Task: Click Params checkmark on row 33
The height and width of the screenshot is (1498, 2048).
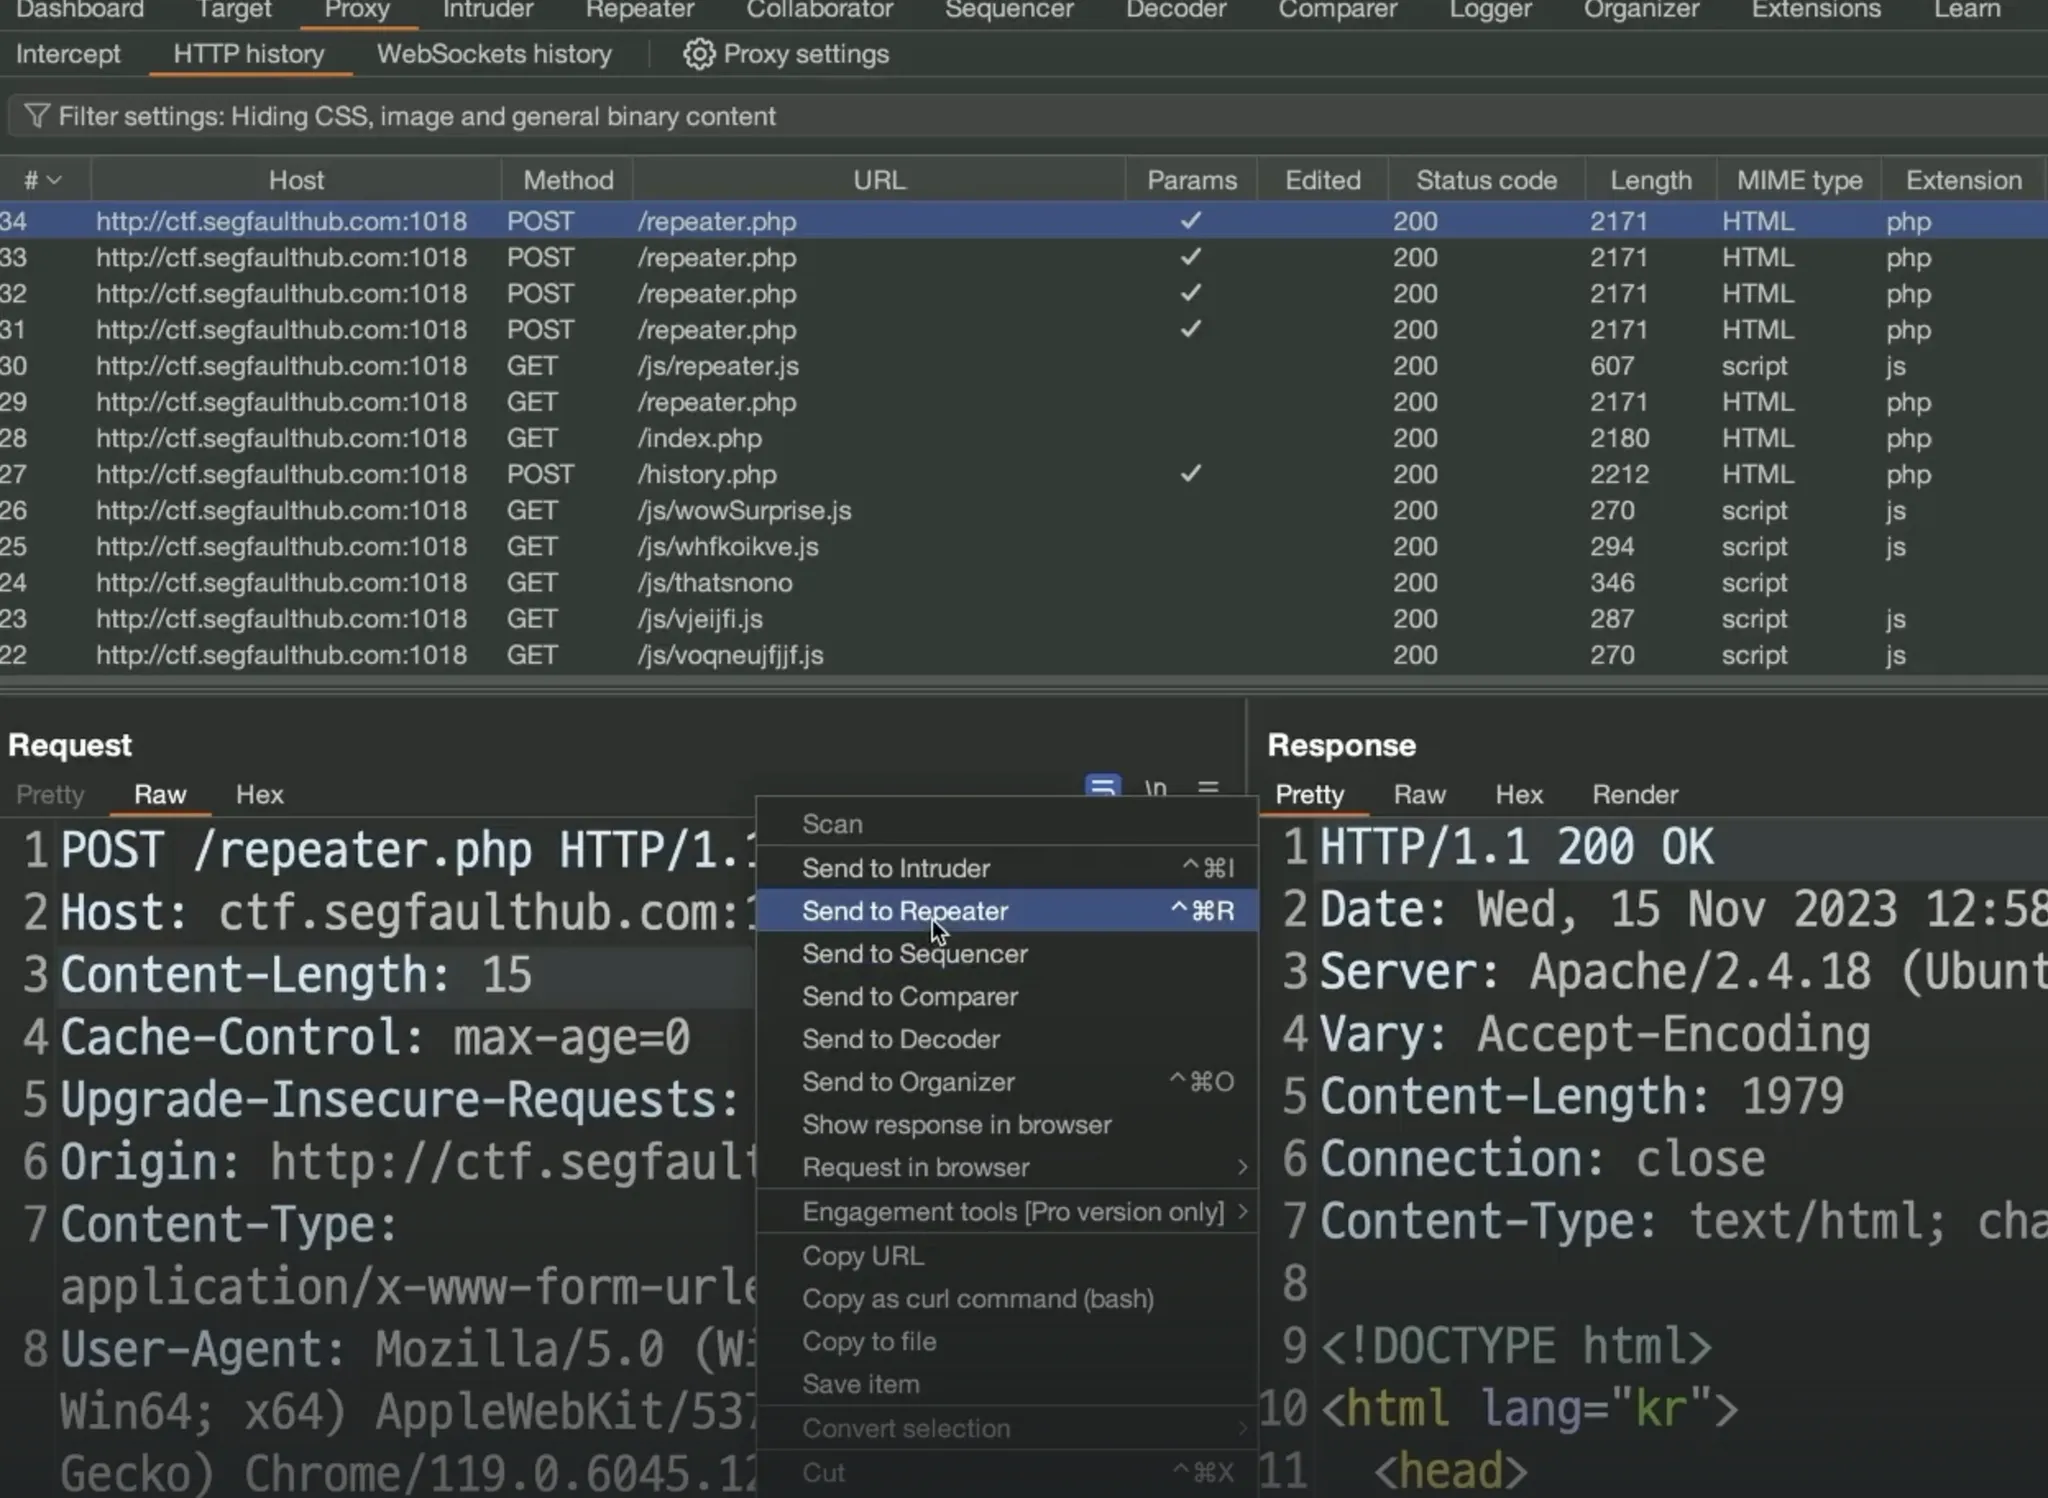Action: click(1190, 257)
